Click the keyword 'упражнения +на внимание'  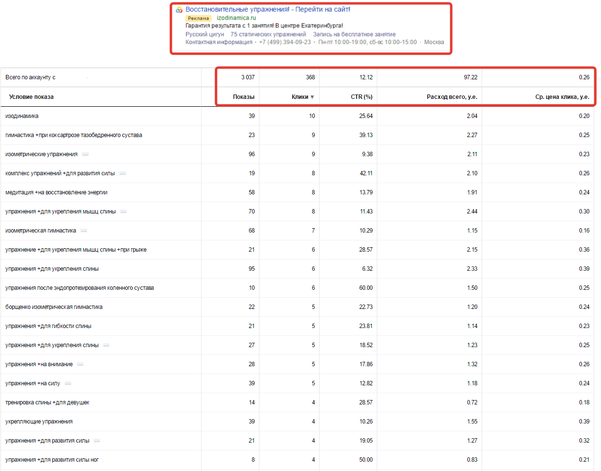[39, 364]
